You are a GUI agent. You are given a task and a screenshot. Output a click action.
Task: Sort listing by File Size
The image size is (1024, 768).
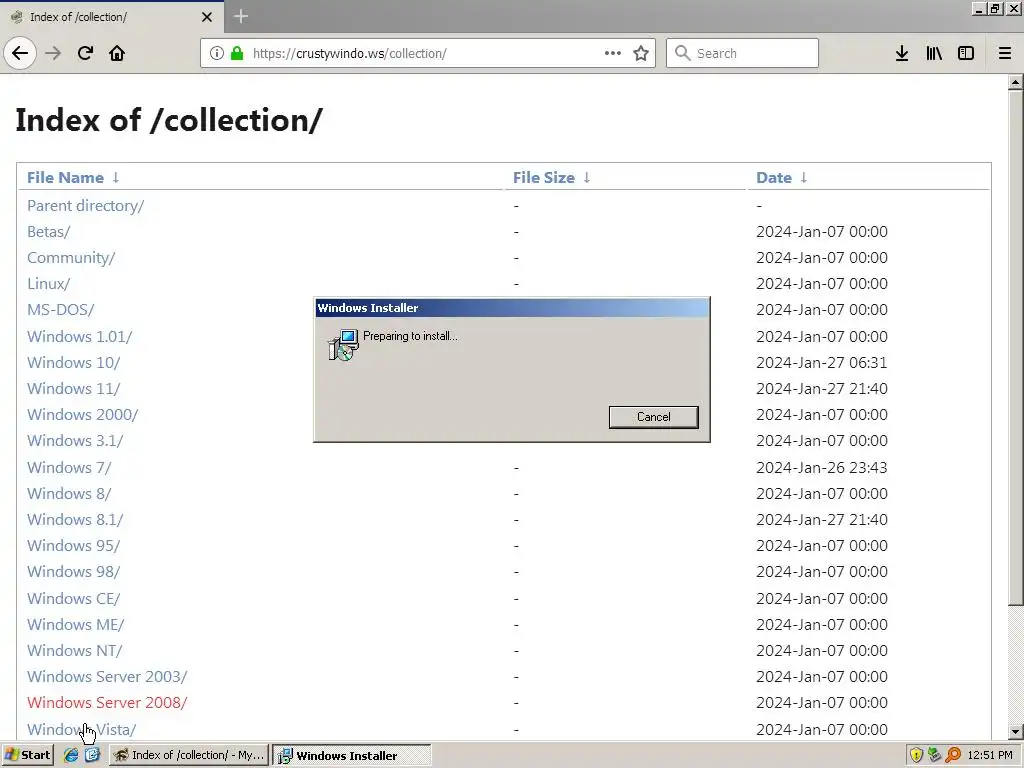coord(543,178)
